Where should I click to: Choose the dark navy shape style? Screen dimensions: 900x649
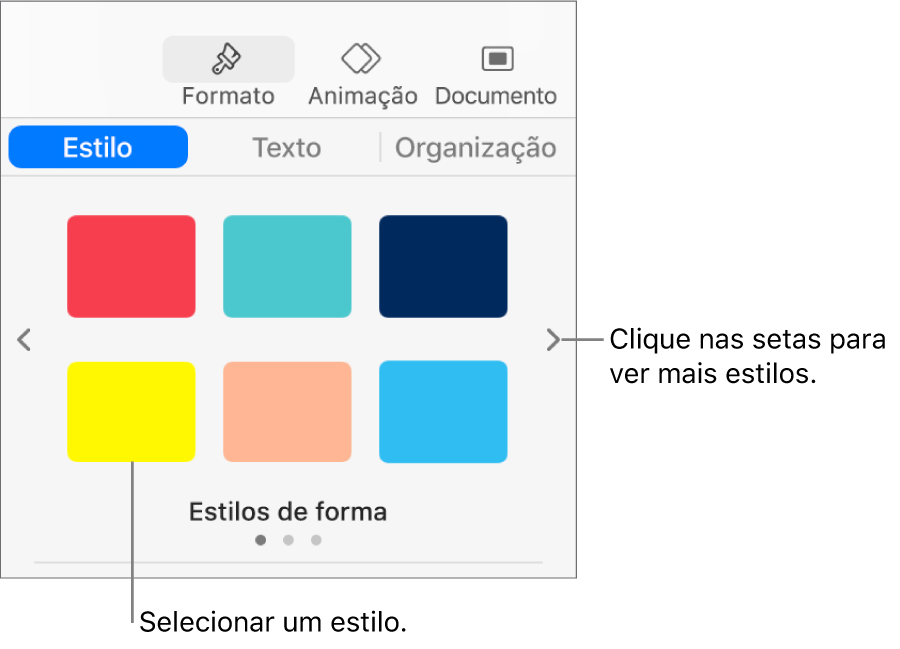click(x=443, y=266)
